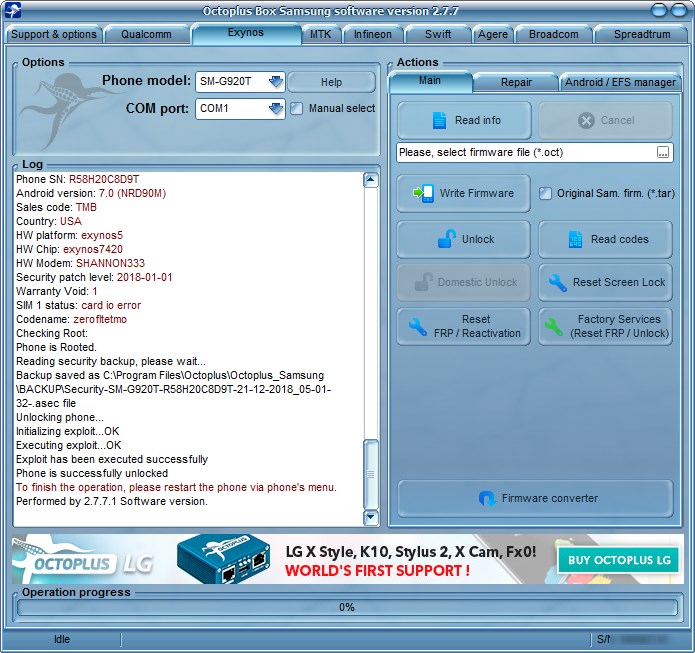
Task: Click the Write Firmware phone icon
Action: [x=423, y=193]
